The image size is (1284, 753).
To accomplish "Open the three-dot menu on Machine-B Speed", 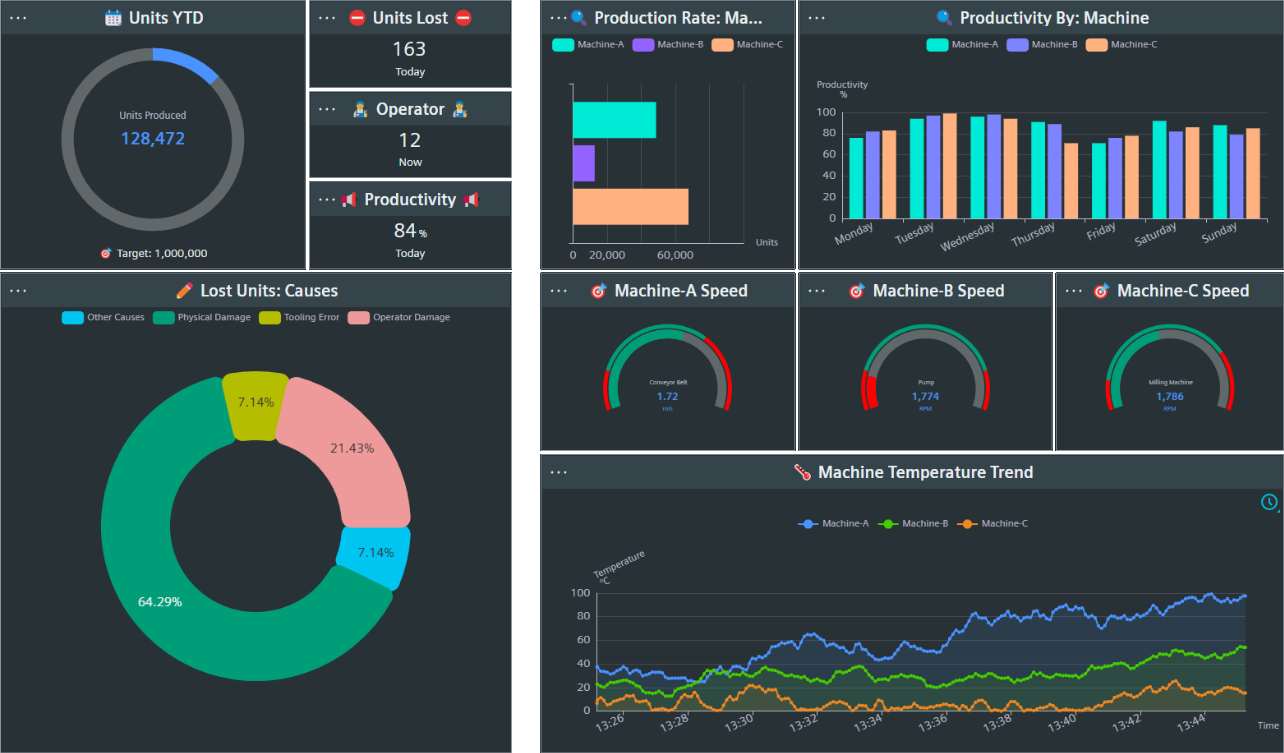I will coord(816,291).
